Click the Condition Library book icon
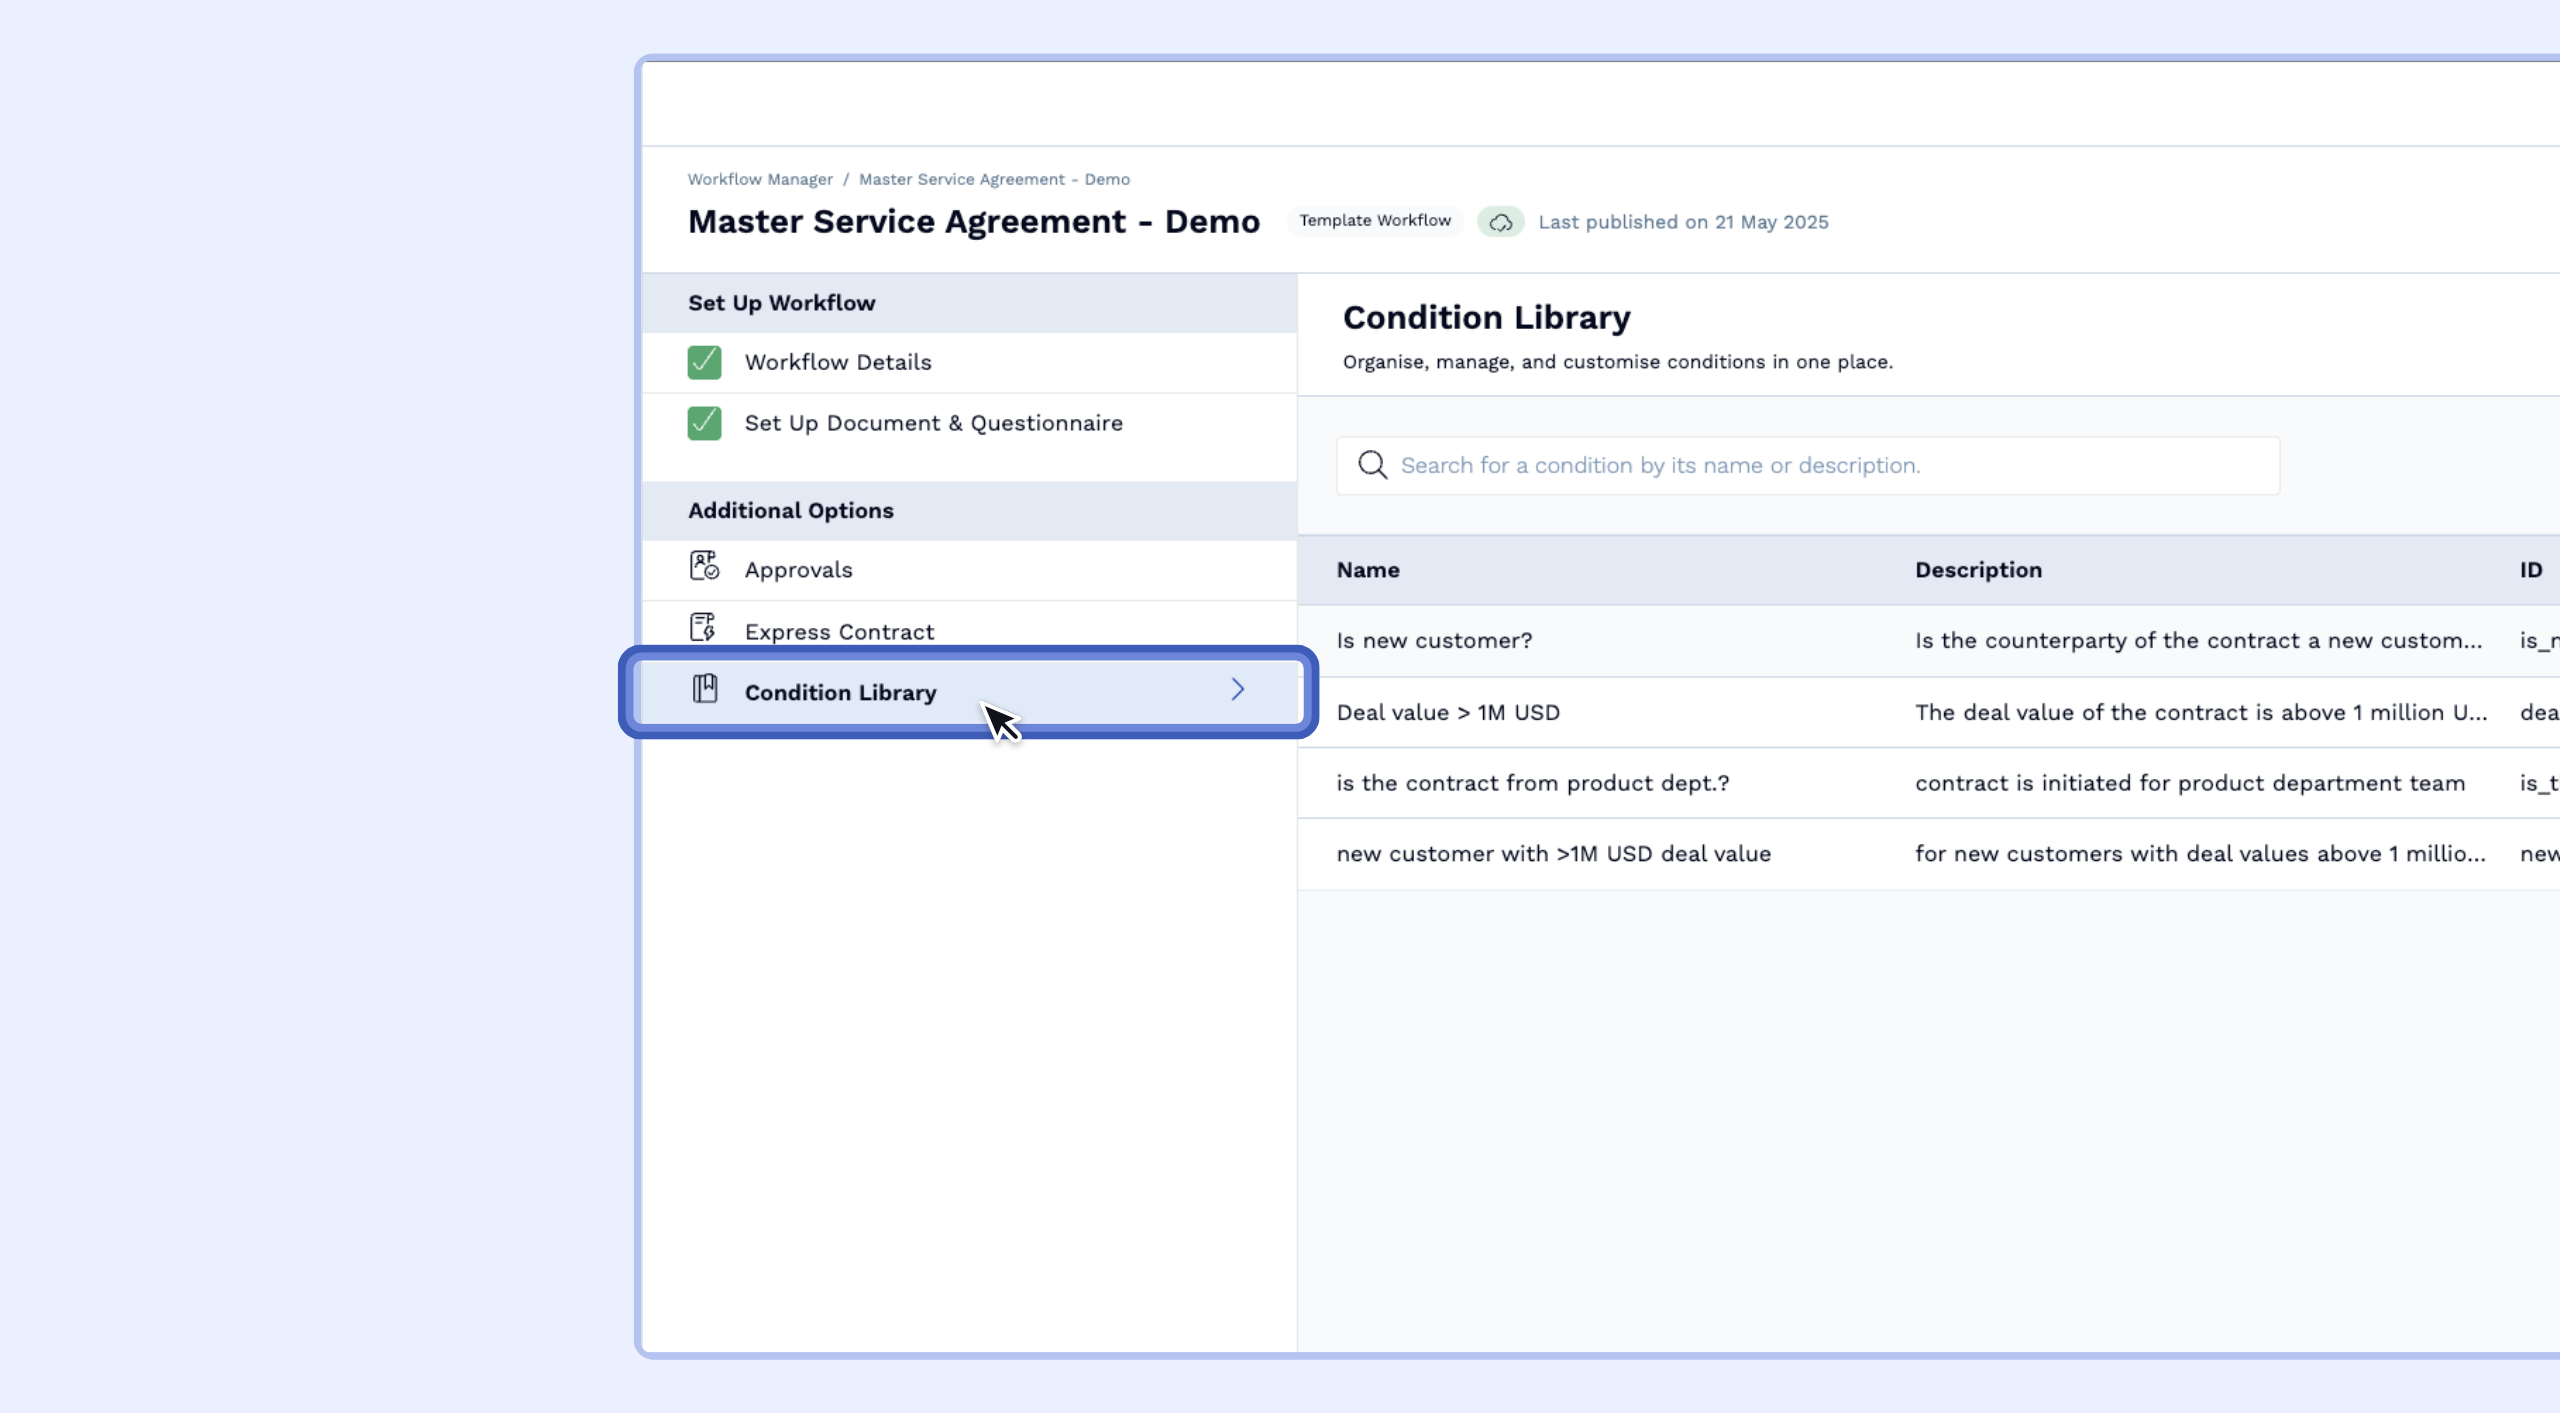The width and height of the screenshot is (2560, 1413). (705, 689)
